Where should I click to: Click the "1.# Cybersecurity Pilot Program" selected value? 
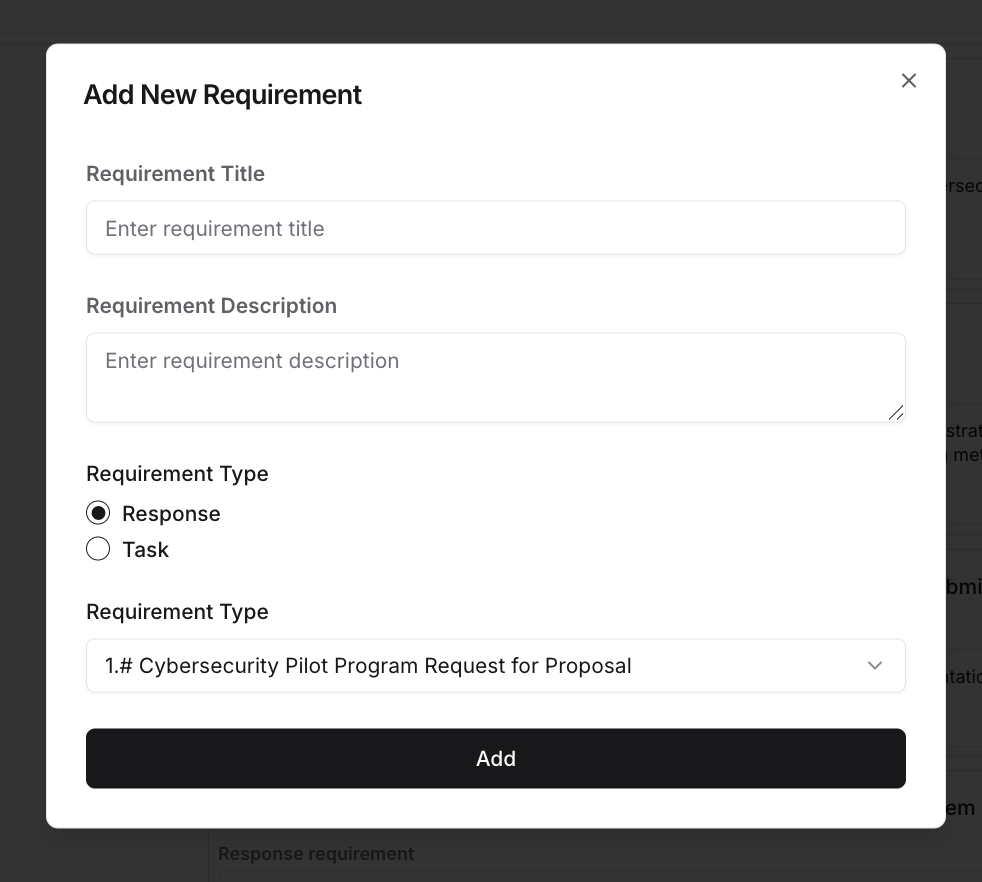pyautogui.click(x=368, y=666)
